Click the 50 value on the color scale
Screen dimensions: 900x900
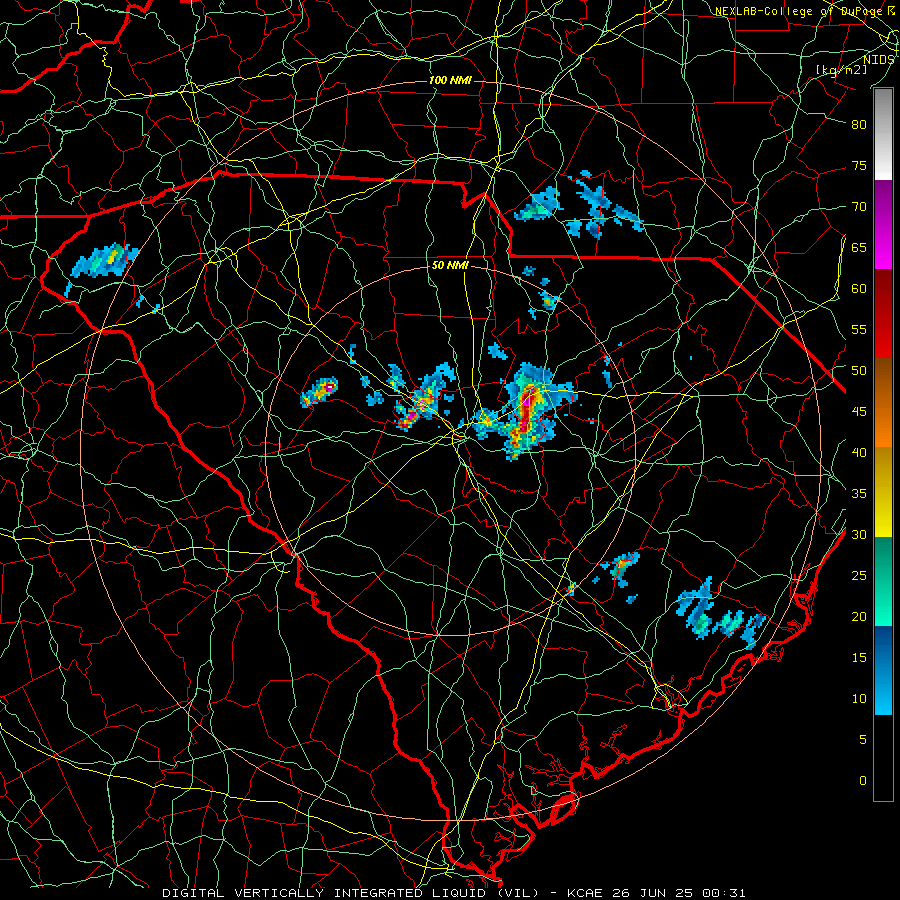pyautogui.click(x=859, y=371)
